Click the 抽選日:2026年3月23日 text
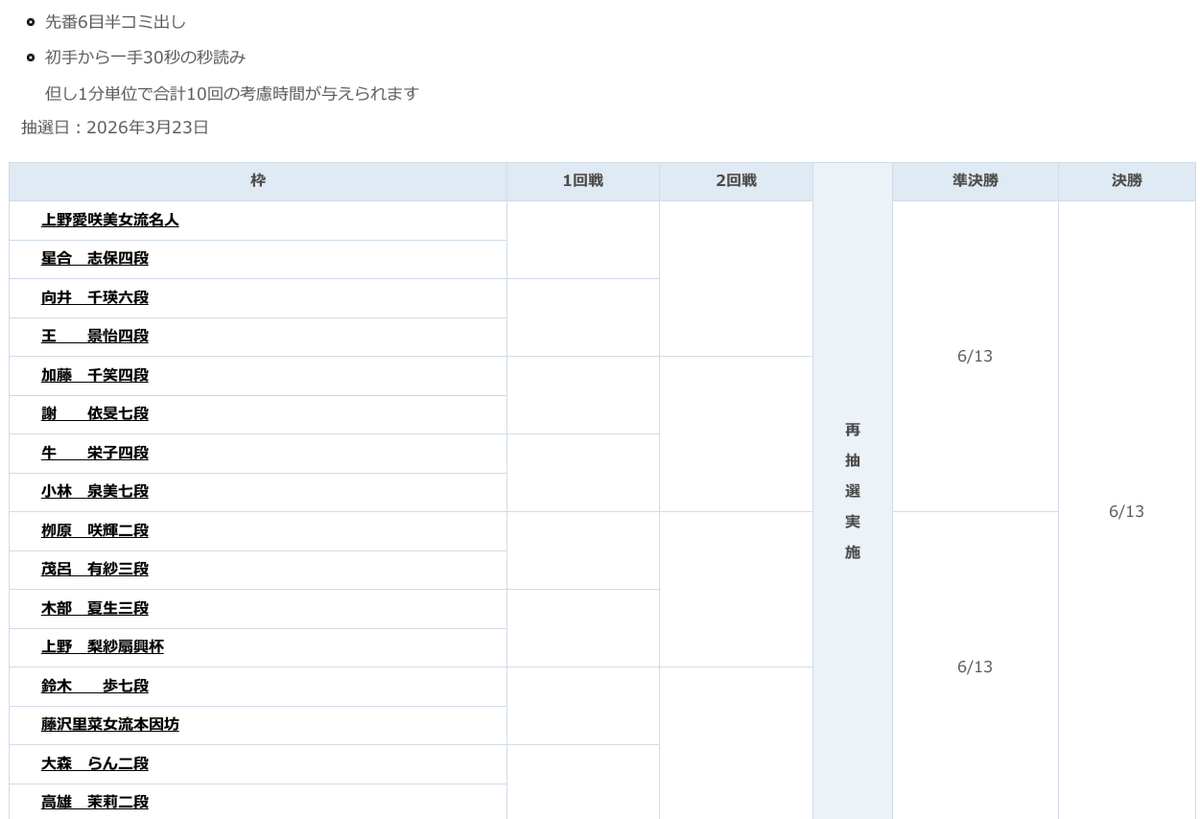The width and height of the screenshot is (1200, 819). [x=115, y=128]
